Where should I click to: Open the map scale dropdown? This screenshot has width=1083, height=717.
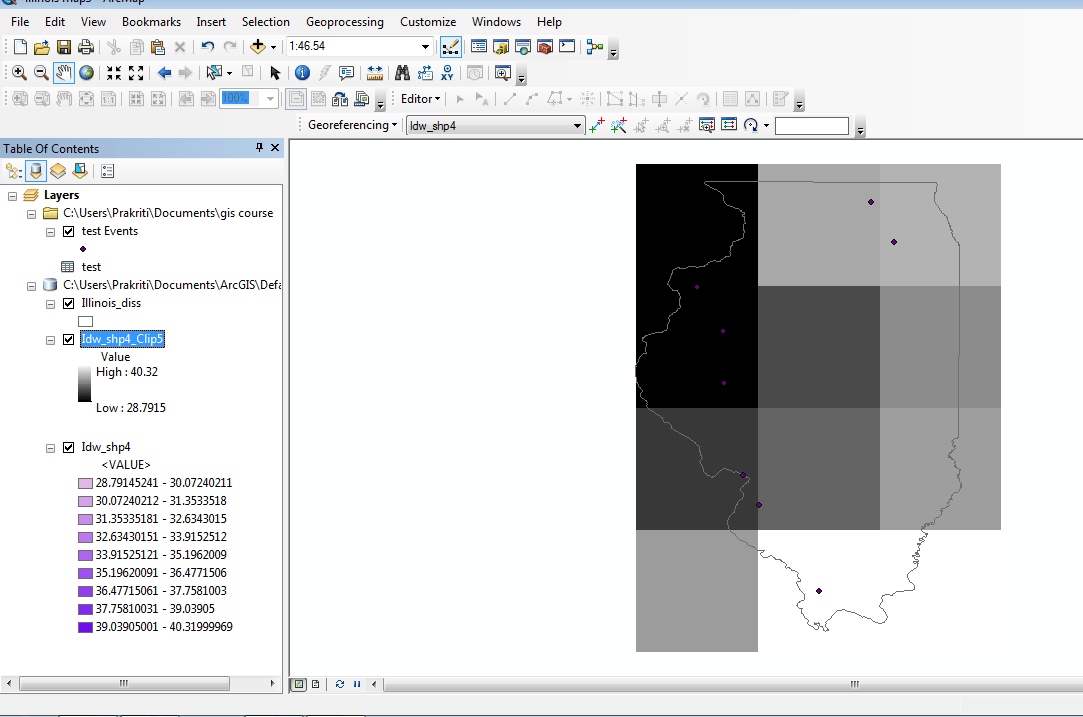[424, 46]
